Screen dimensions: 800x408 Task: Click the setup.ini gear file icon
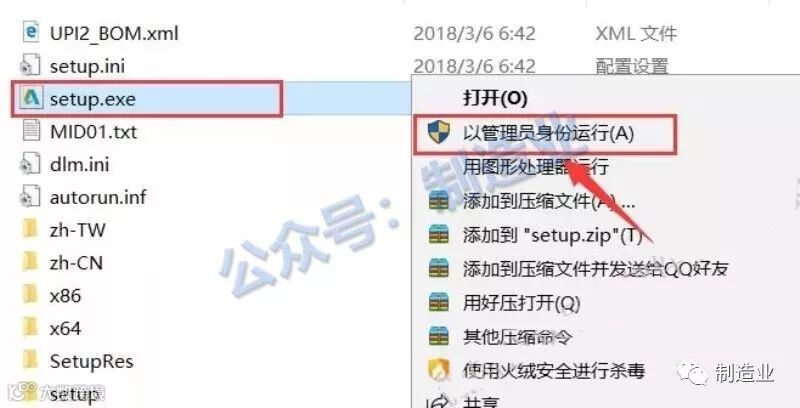pyautogui.click(x=30, y=66)
